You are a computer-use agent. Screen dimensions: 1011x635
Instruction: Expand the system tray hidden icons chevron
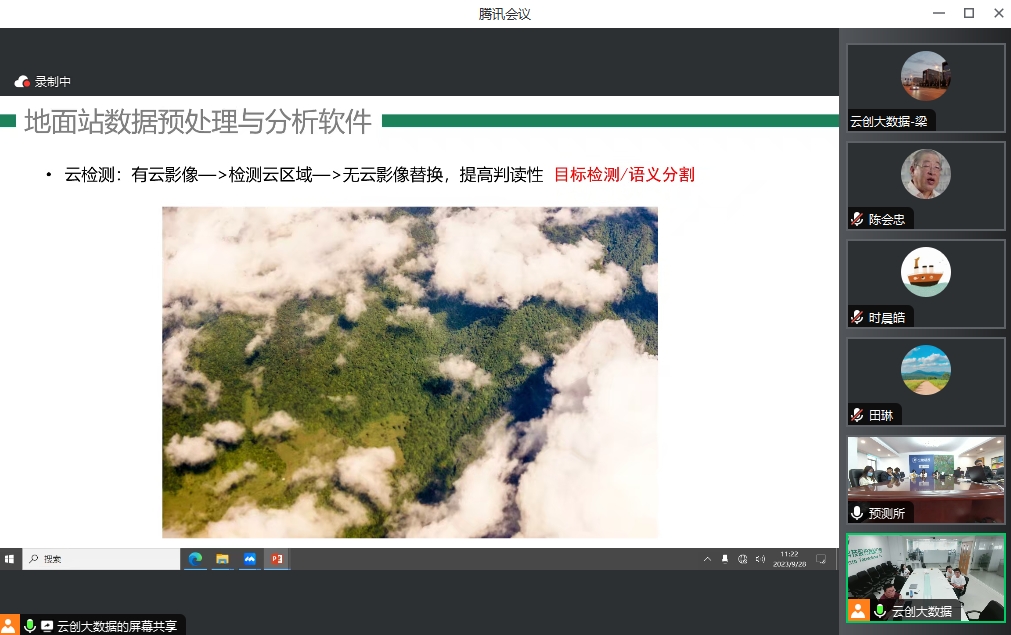pos(707,559)
